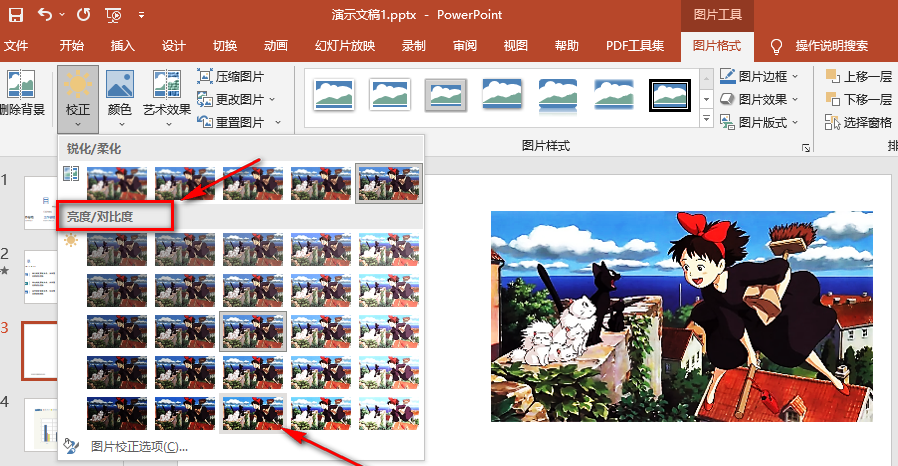
Task: Select brightest preset in top brightness row
Action: (389, 249)
